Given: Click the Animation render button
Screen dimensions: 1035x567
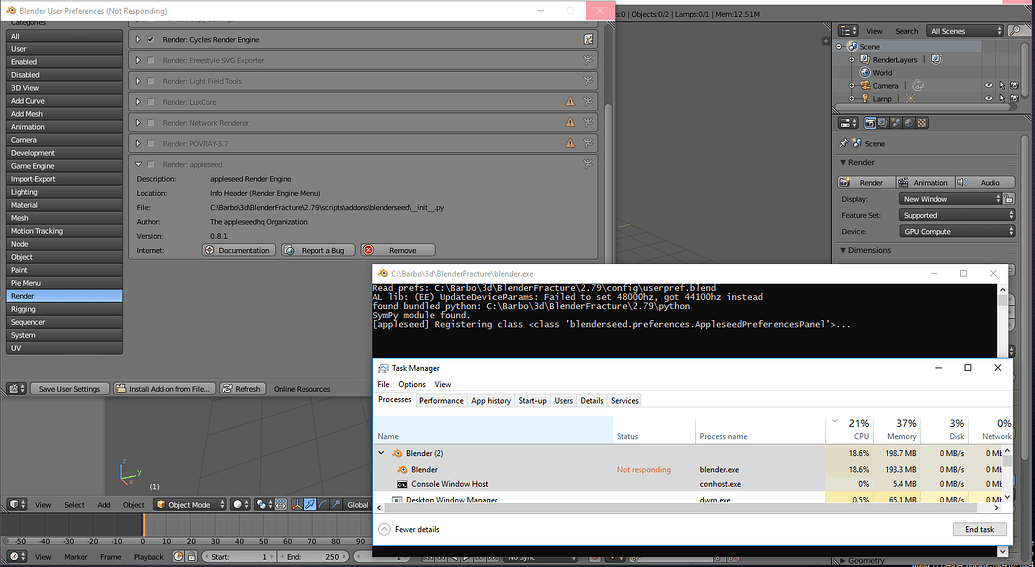Looking at the screenshot, I should click(x=925, y=182).
